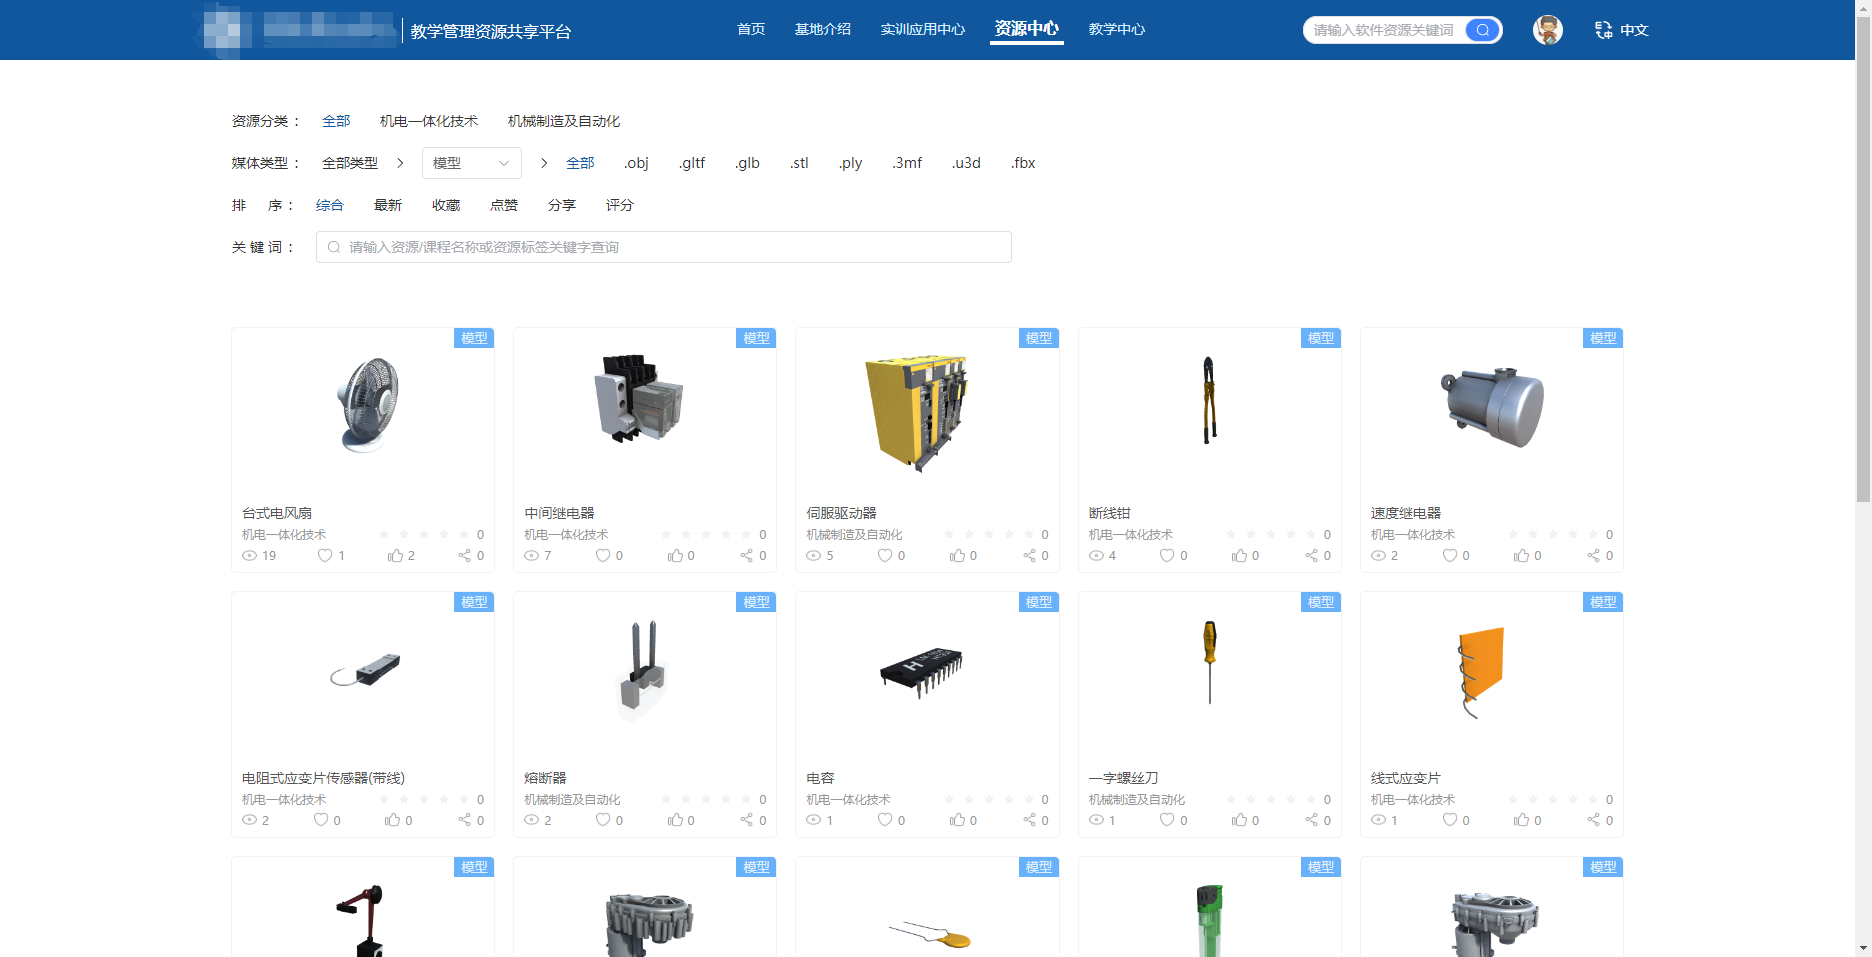The height and width of the screenshot is (957, 1872).
Task: Share the 伺服驱动器 model via share icon
Action: (1029, 556)
